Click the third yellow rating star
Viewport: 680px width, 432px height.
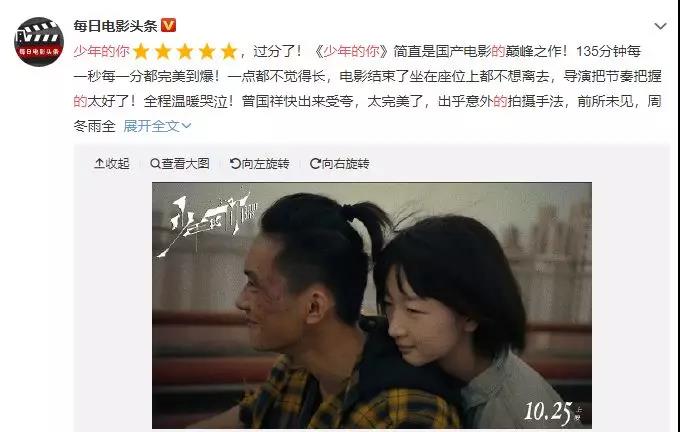click(185, 51)
